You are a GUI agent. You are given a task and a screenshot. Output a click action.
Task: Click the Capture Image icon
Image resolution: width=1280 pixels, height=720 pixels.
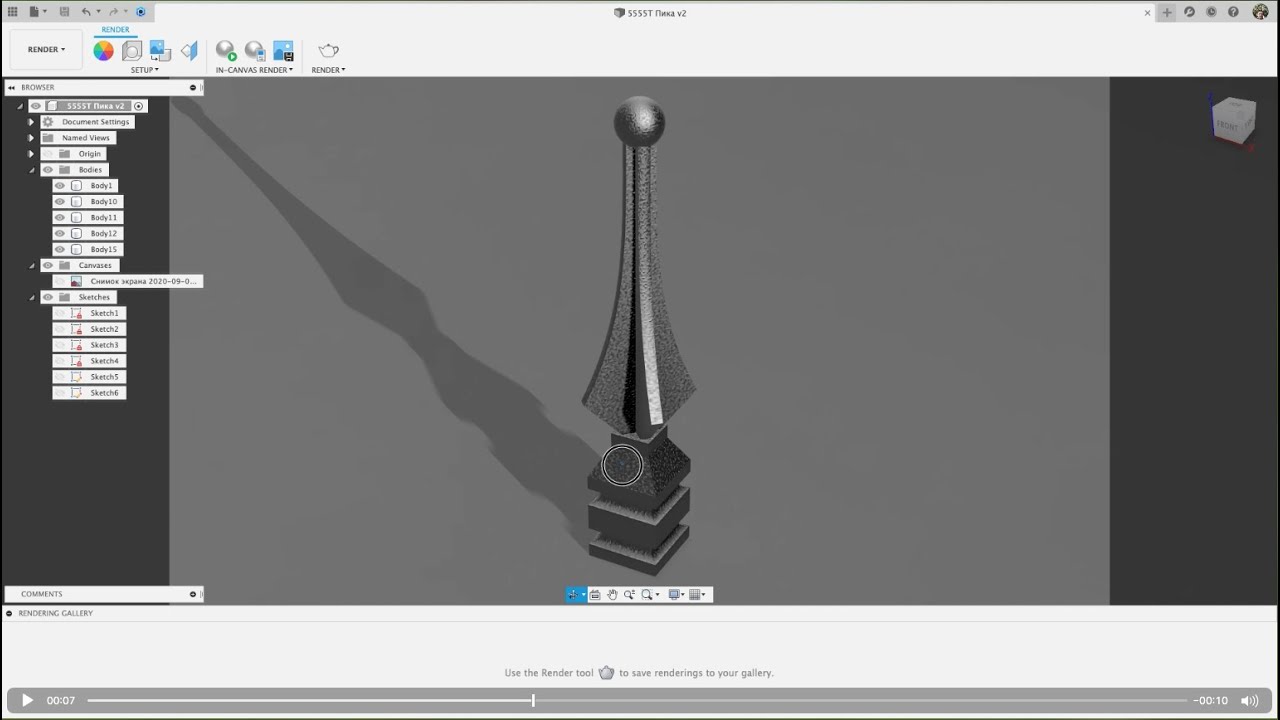(x=283, y=51)
